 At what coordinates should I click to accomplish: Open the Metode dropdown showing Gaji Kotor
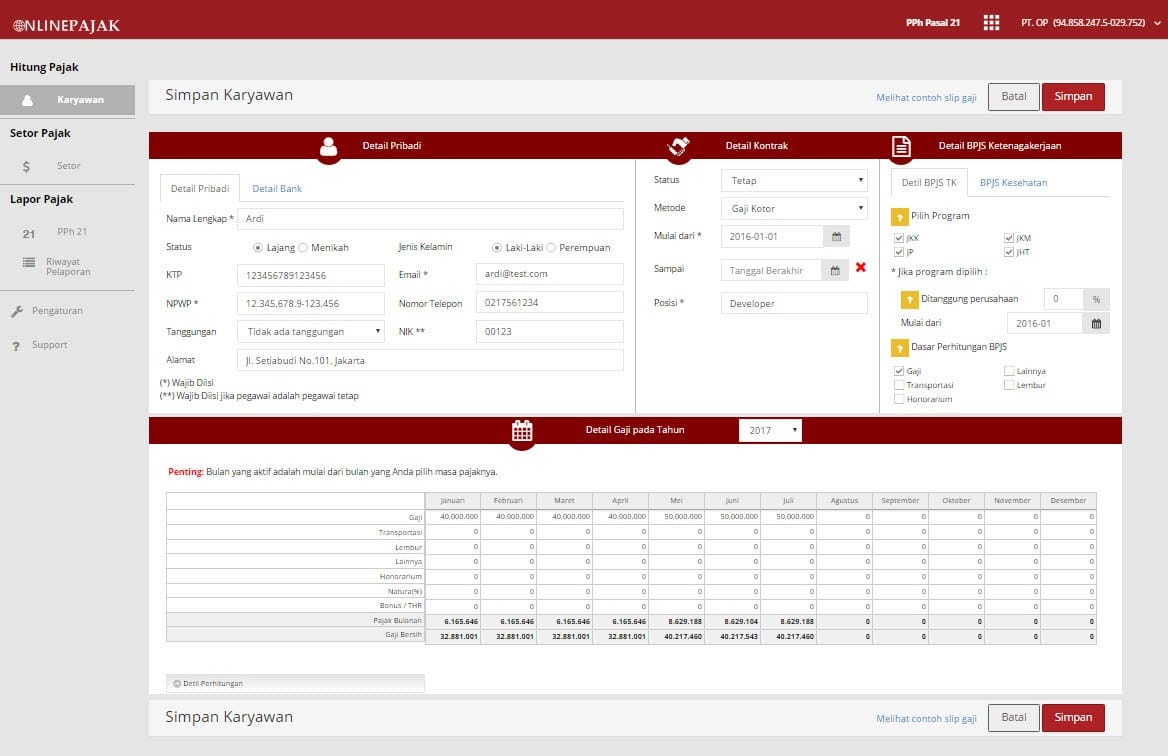coord(794,209)
